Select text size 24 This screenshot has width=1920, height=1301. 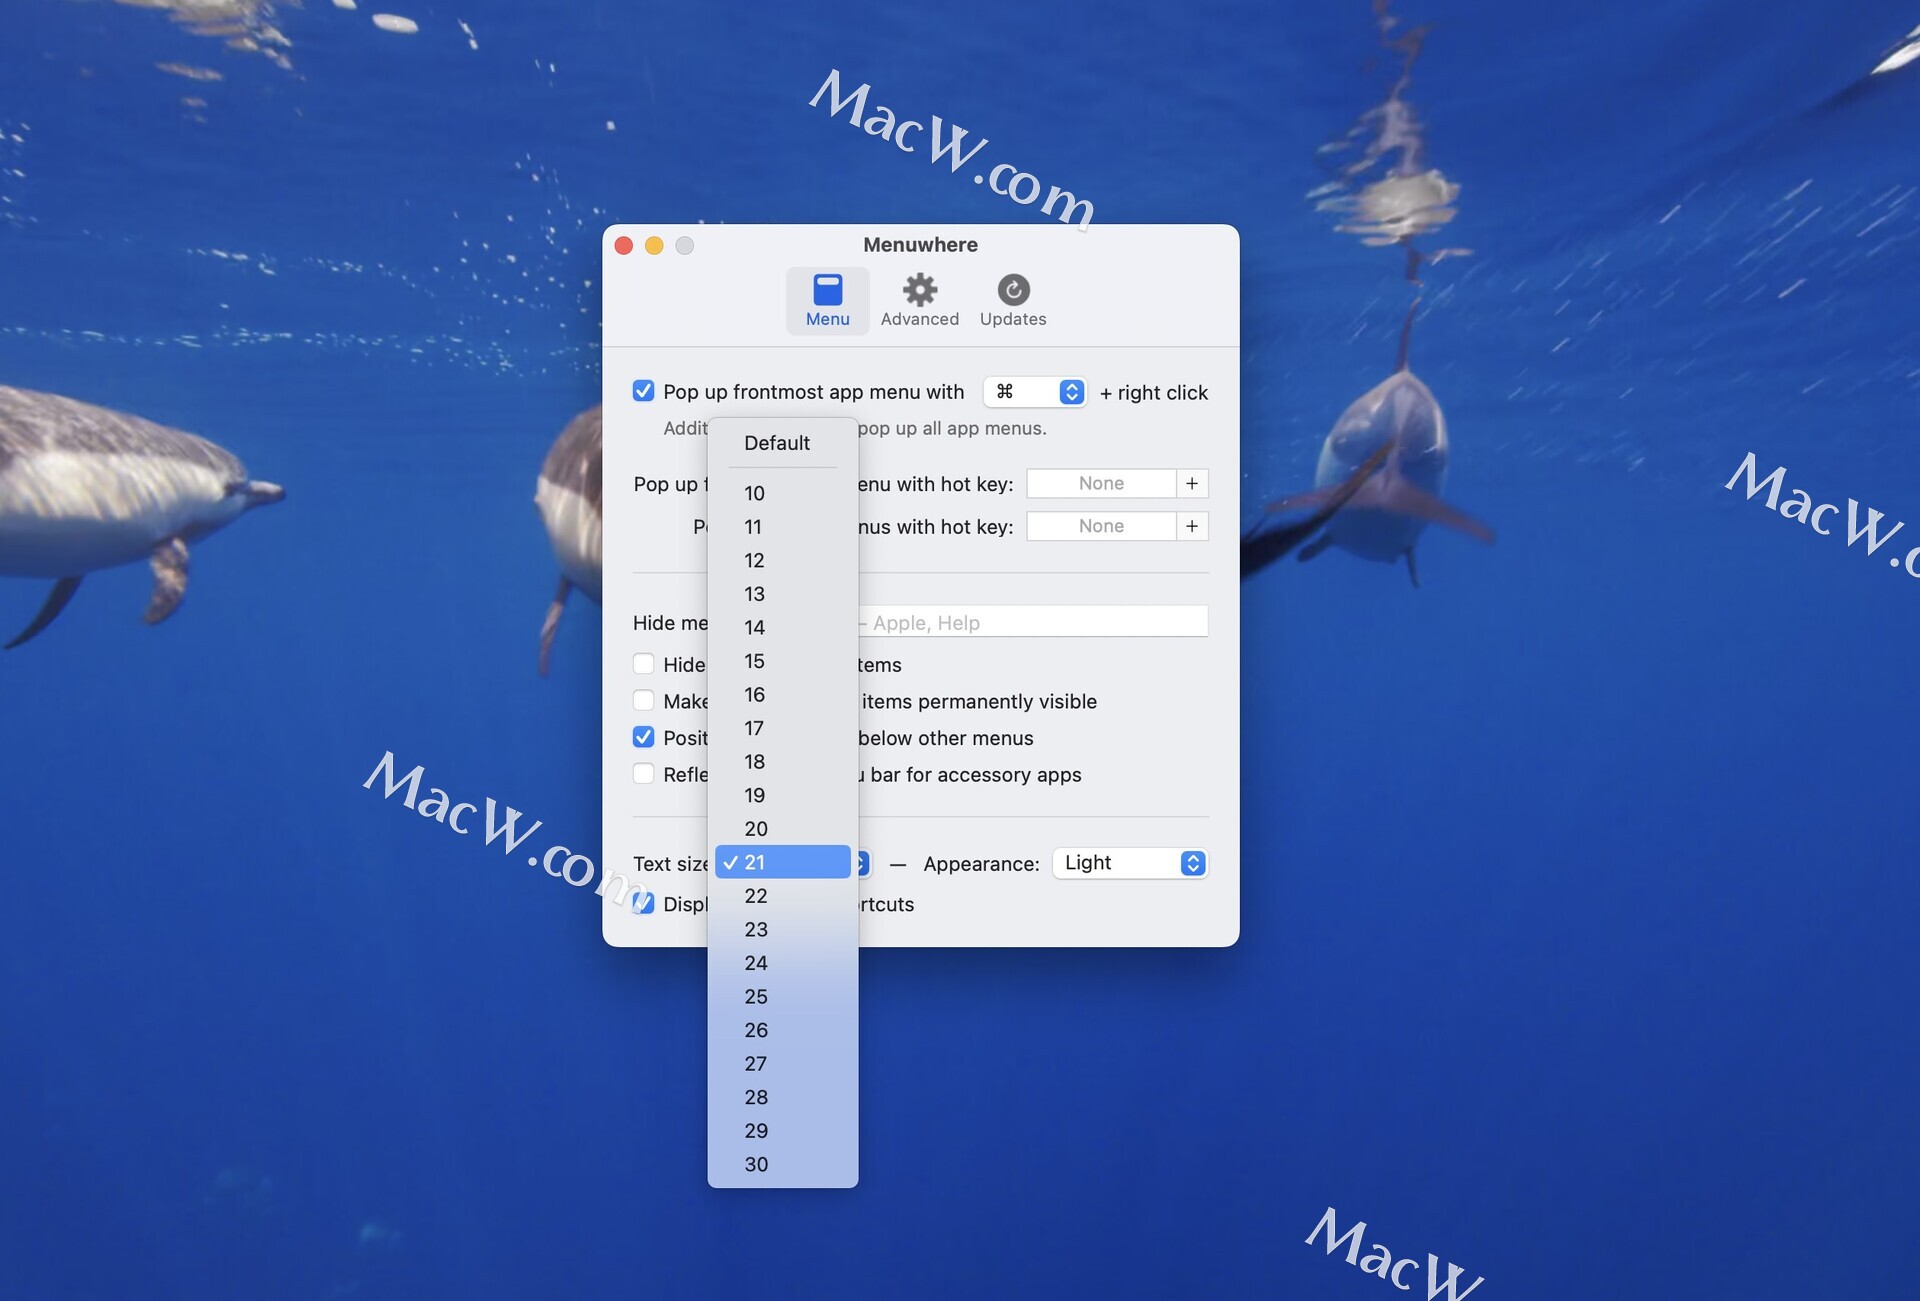point(783,963)
